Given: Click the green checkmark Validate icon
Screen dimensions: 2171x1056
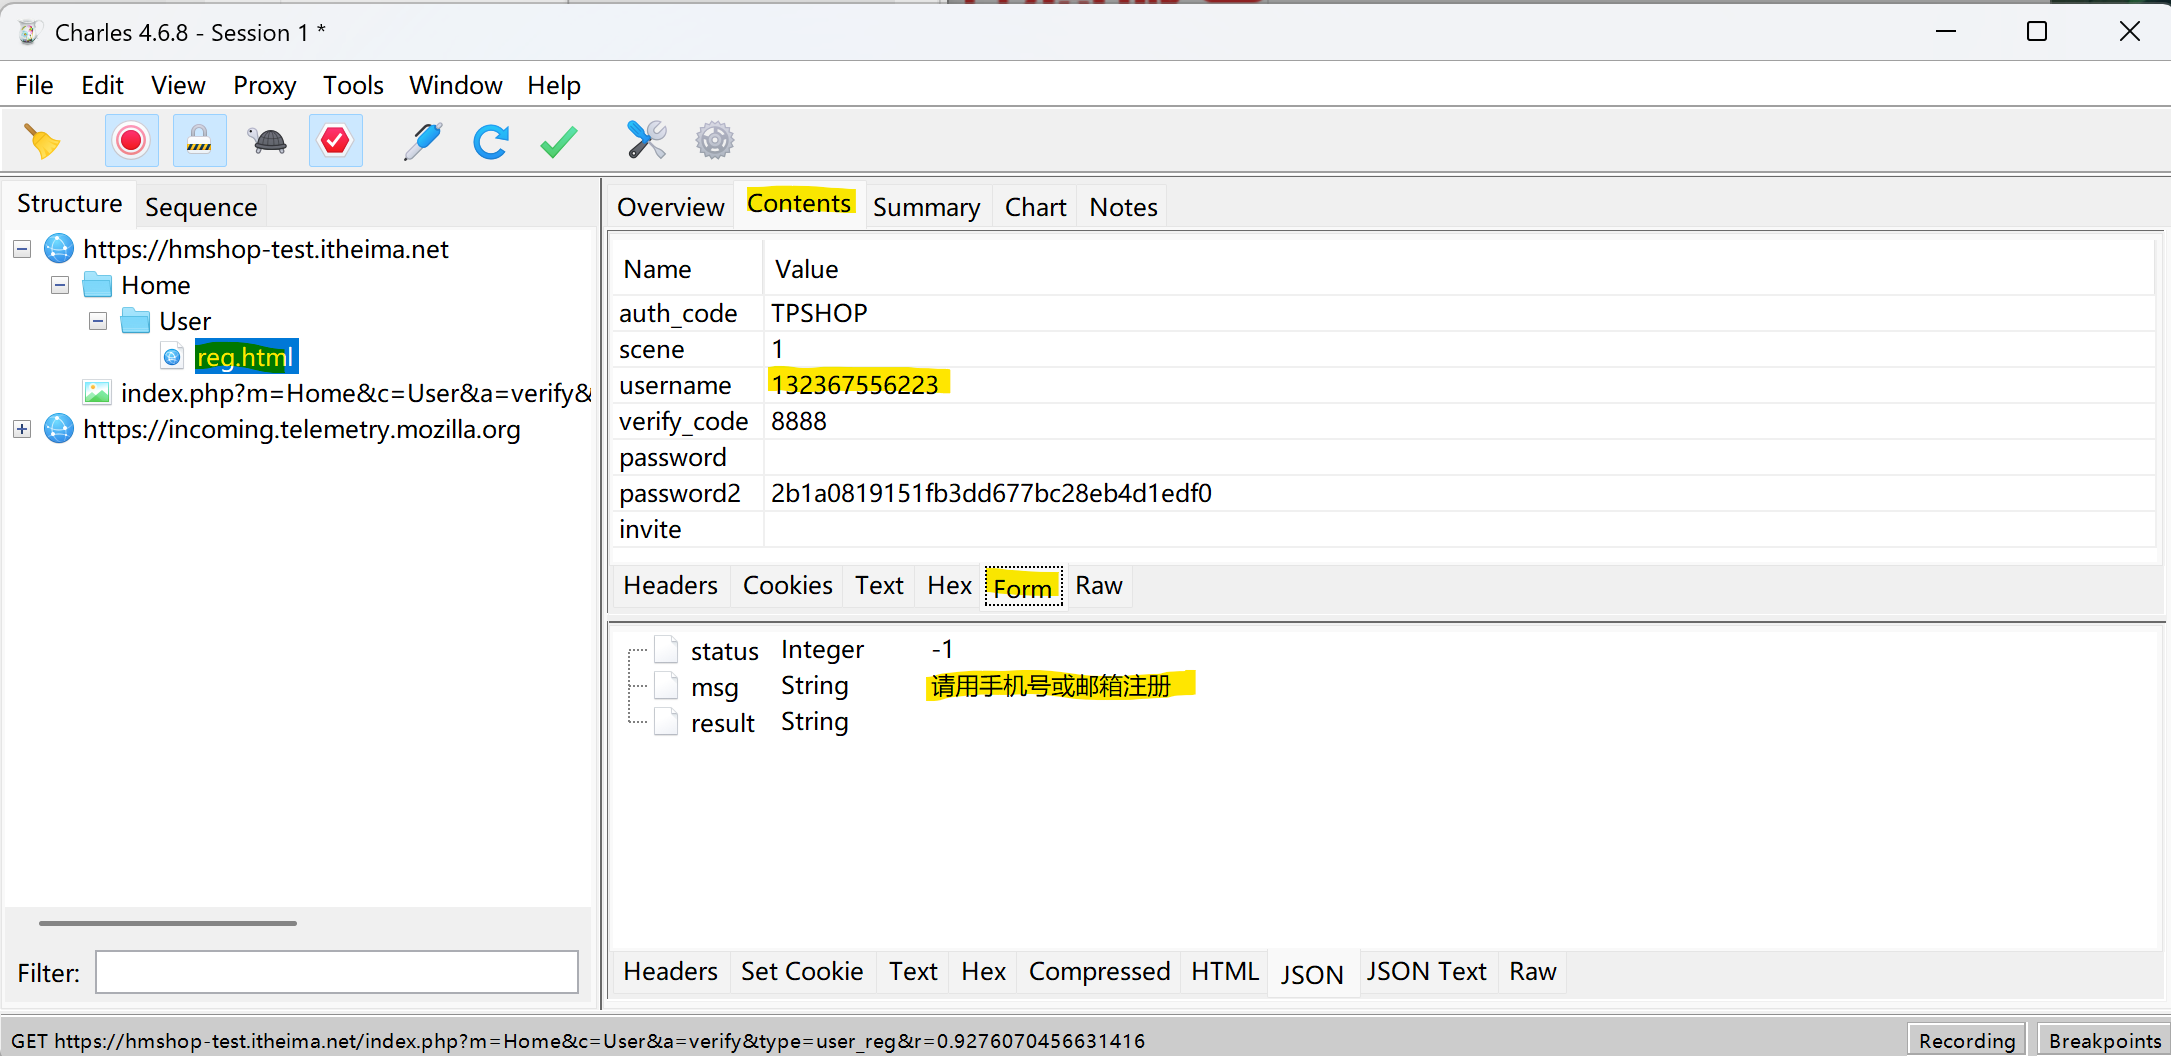Looking at the screenshot, I should (x=559, y=141).
